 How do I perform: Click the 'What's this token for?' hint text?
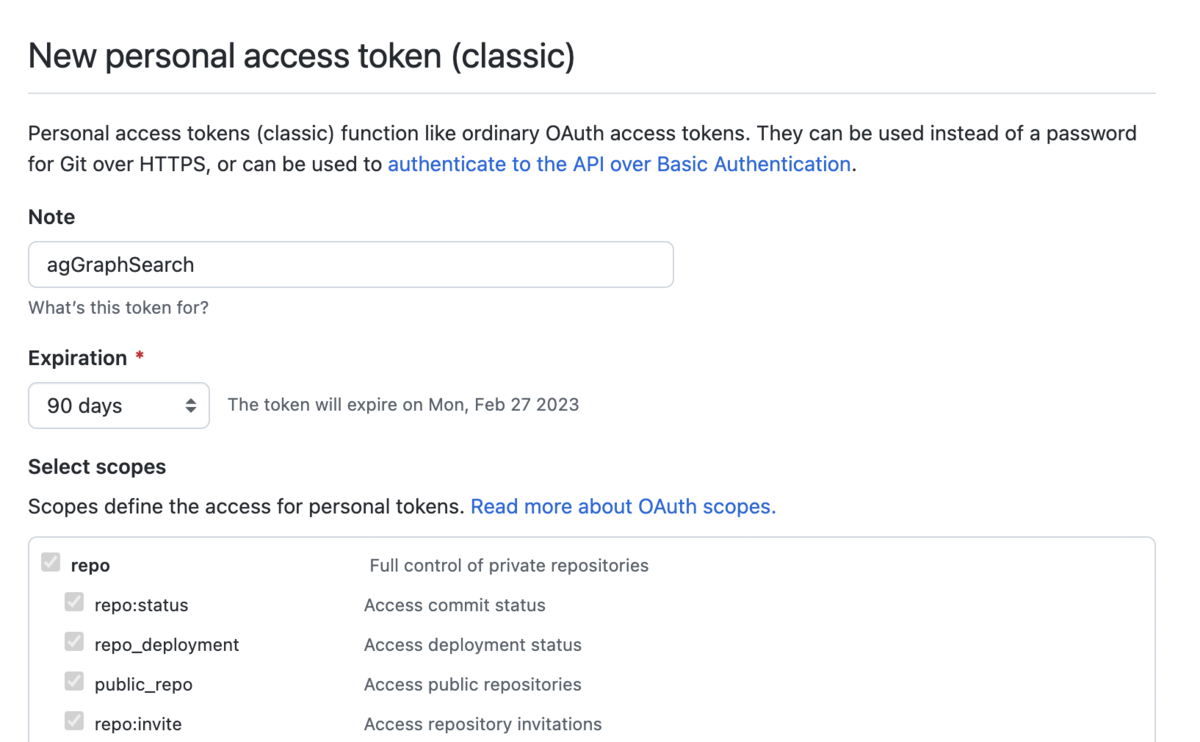(118, 308)
